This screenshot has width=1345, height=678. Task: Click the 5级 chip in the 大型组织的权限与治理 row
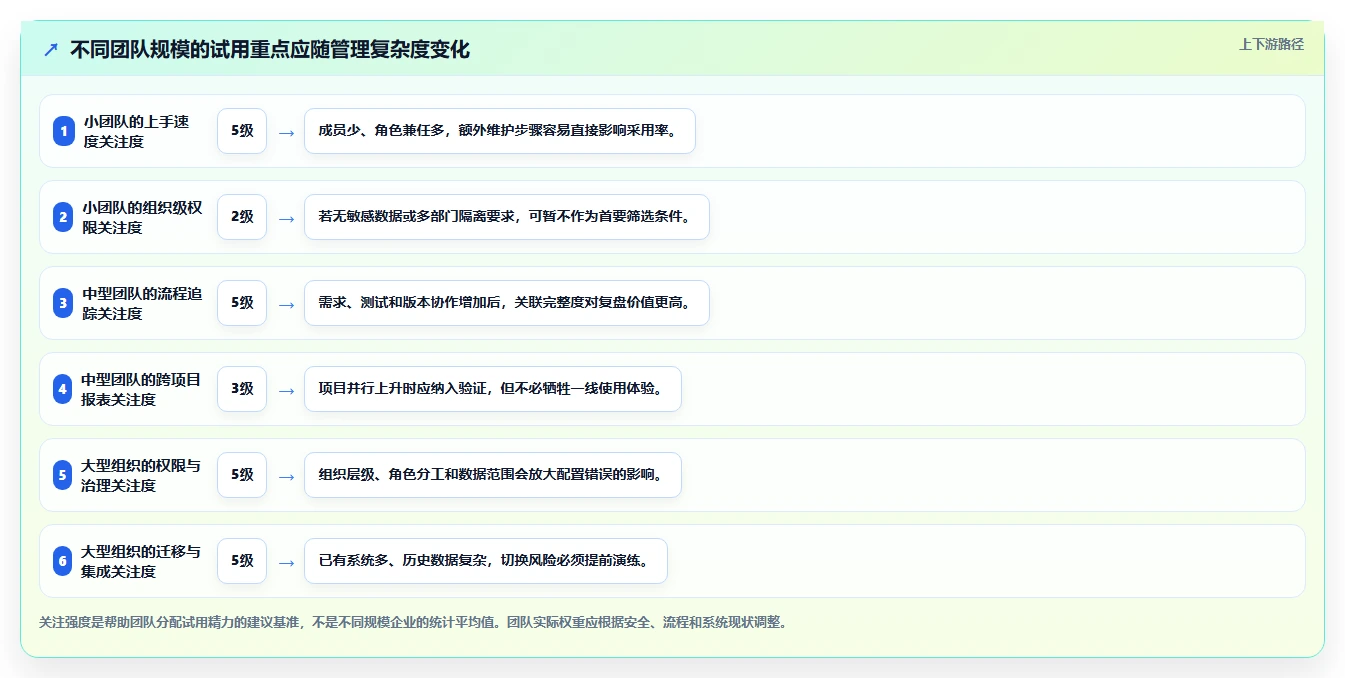(x=242, y=475)
